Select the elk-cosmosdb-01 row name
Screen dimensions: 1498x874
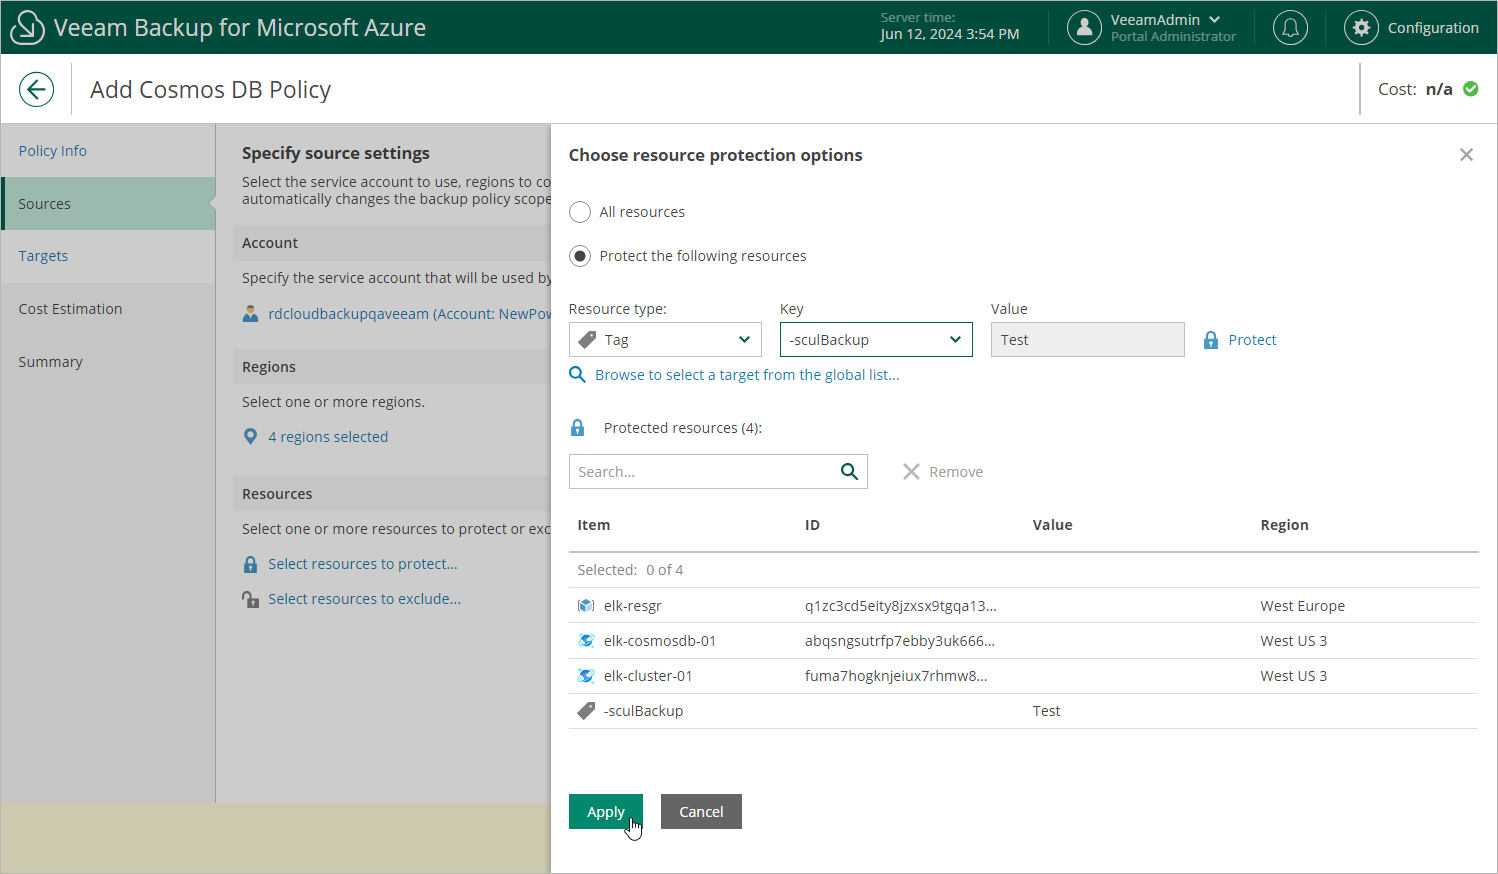click(659, 641)
